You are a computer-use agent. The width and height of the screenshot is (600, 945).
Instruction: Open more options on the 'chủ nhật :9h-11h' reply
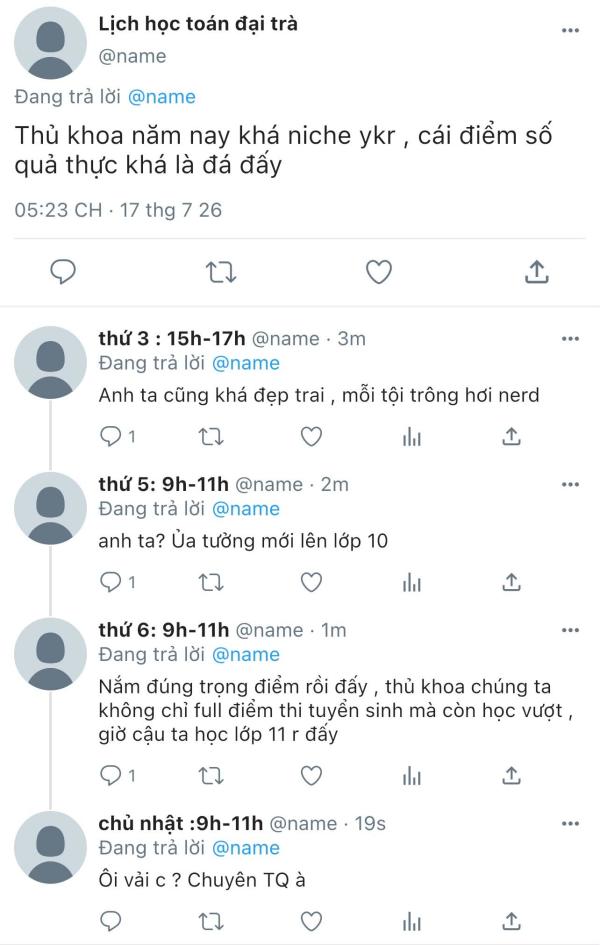click(570, 823)
